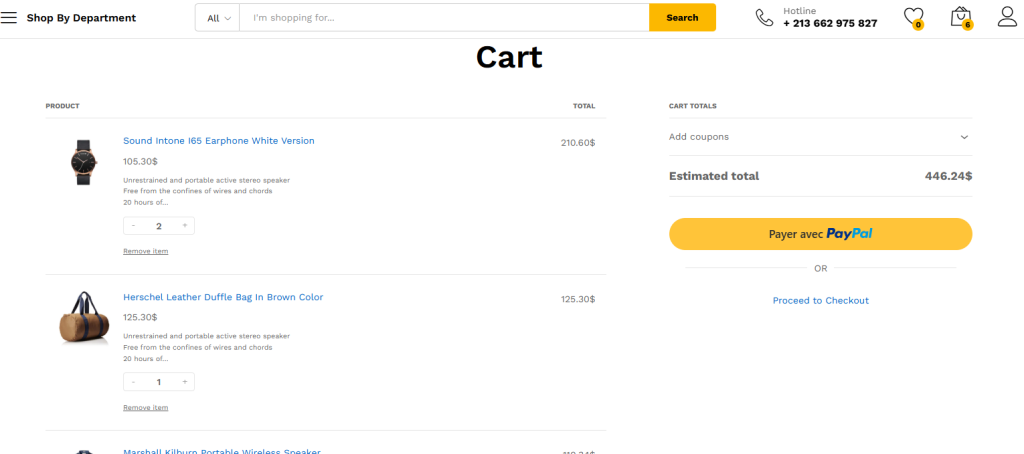Open Shop By Department menu
1024x454 pixels.
81,18
